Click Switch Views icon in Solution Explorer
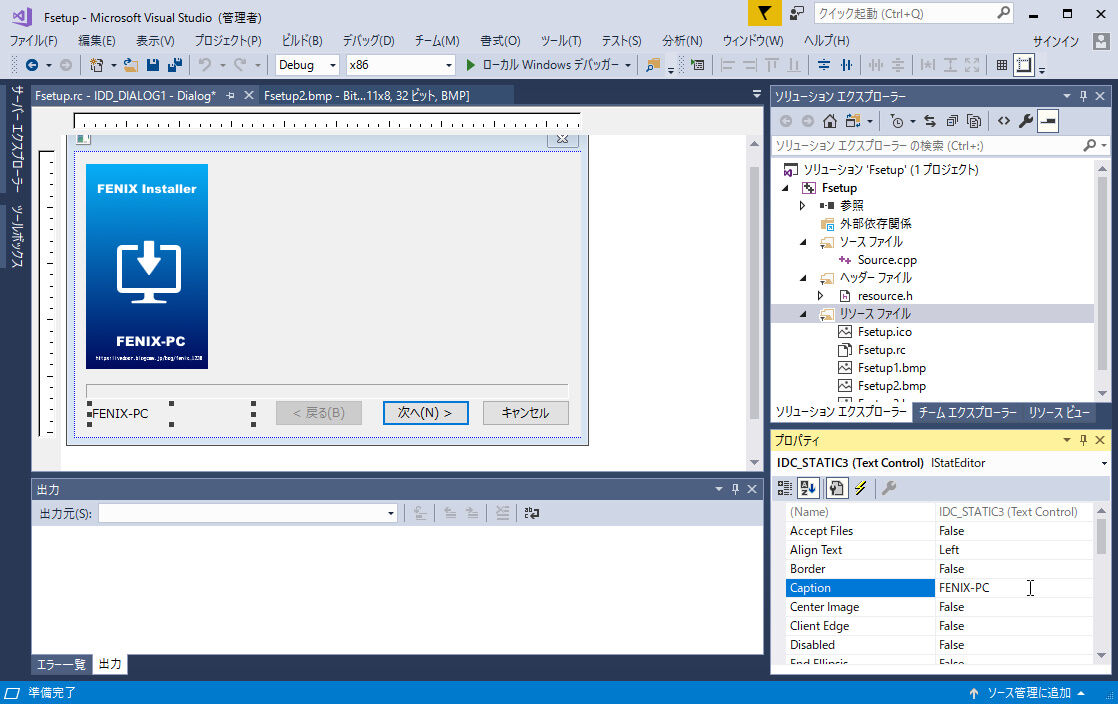Viewport: 1118px width, 704px height. click(853, 121)
